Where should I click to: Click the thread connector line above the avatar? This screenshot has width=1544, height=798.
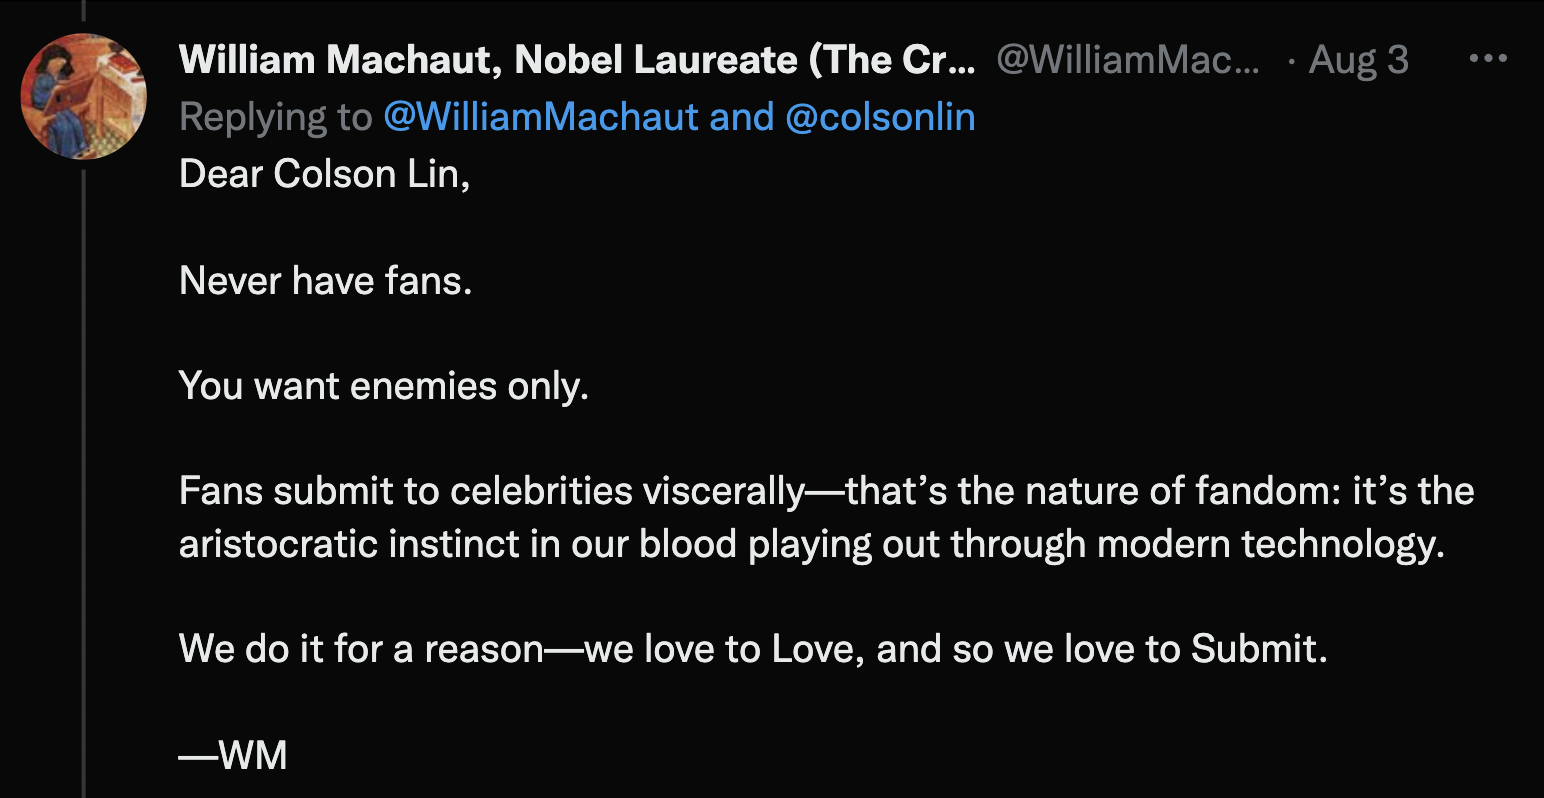(84, 12)
